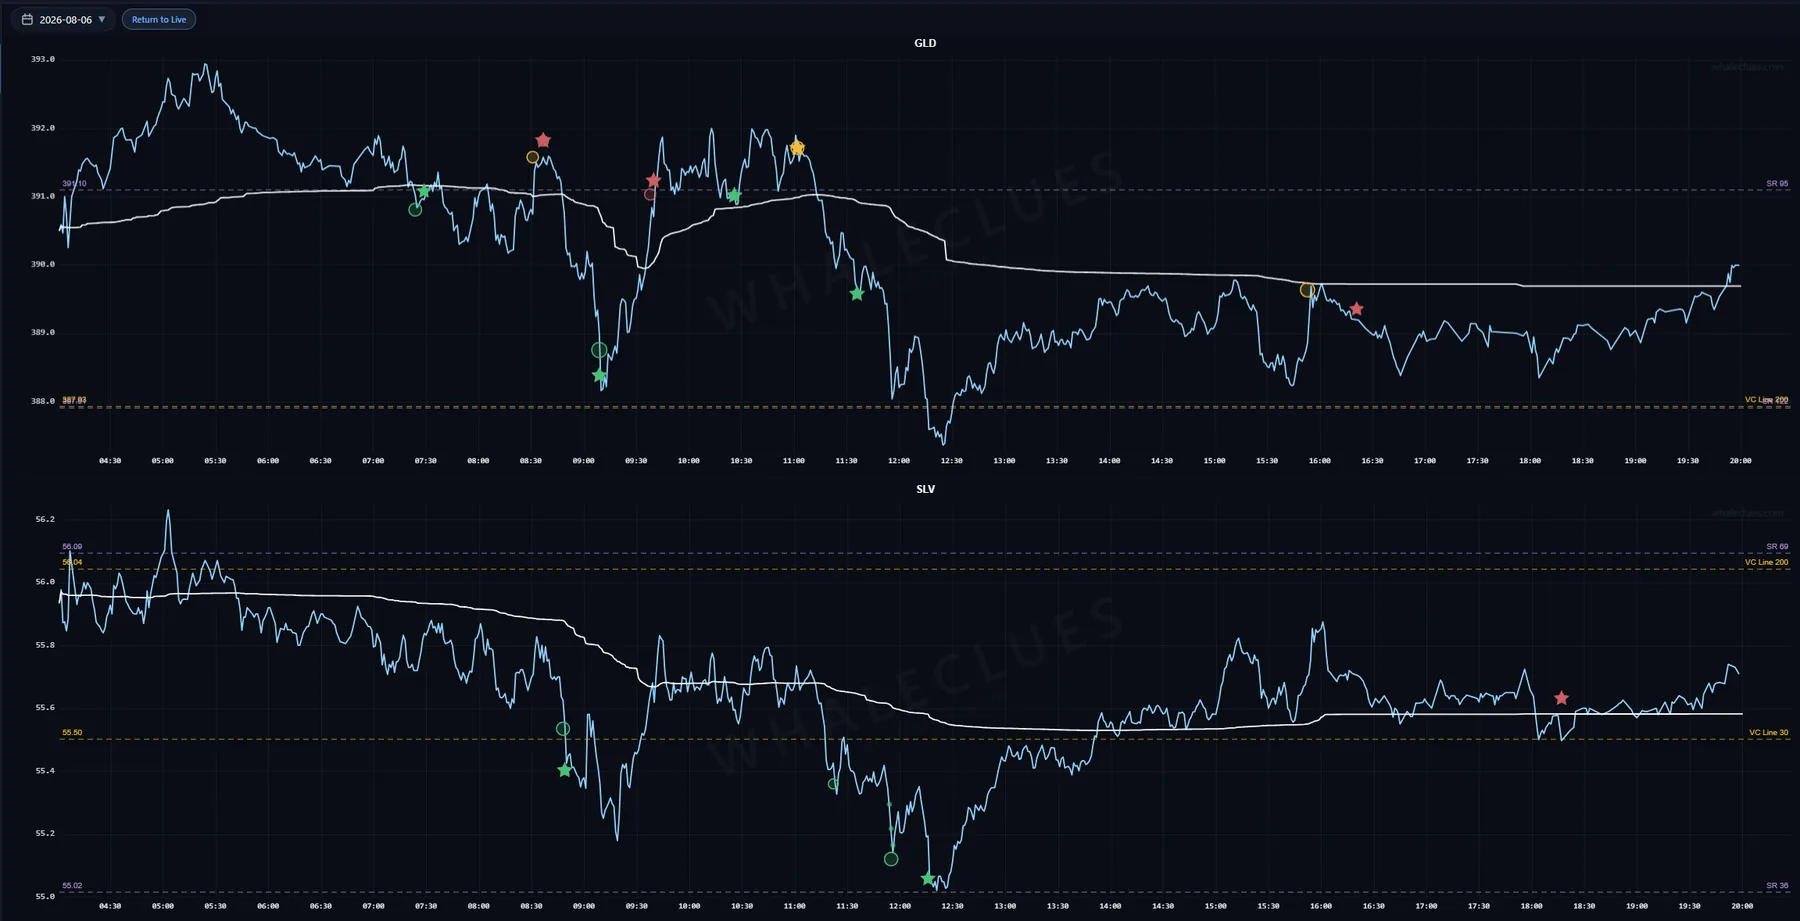
Task: Select the green circle marker near 09:10 on GLD
Action: [599, 350]
